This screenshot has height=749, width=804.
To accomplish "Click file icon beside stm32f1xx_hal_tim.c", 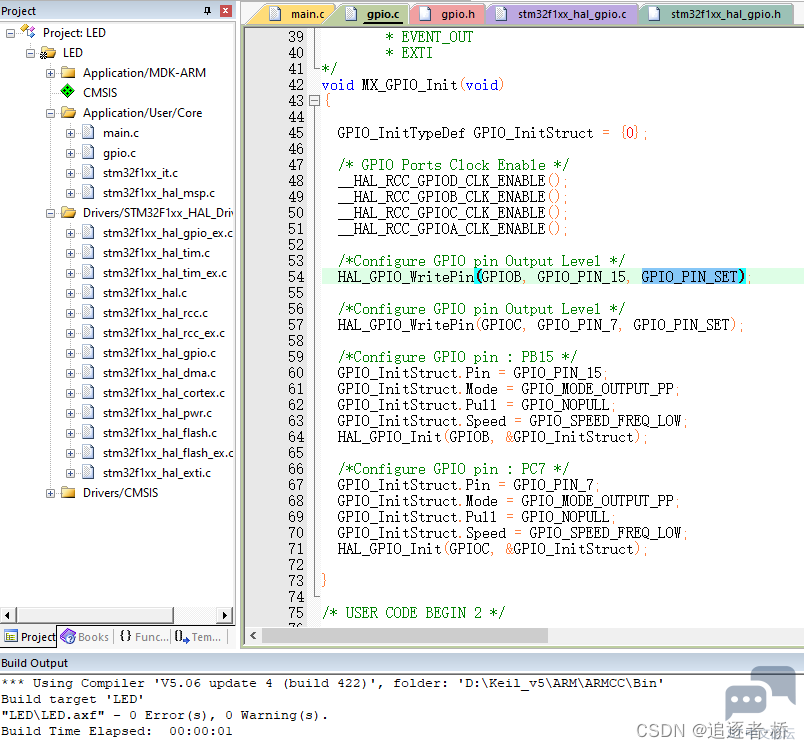I will pyautogui.click(x=88, y=252).
